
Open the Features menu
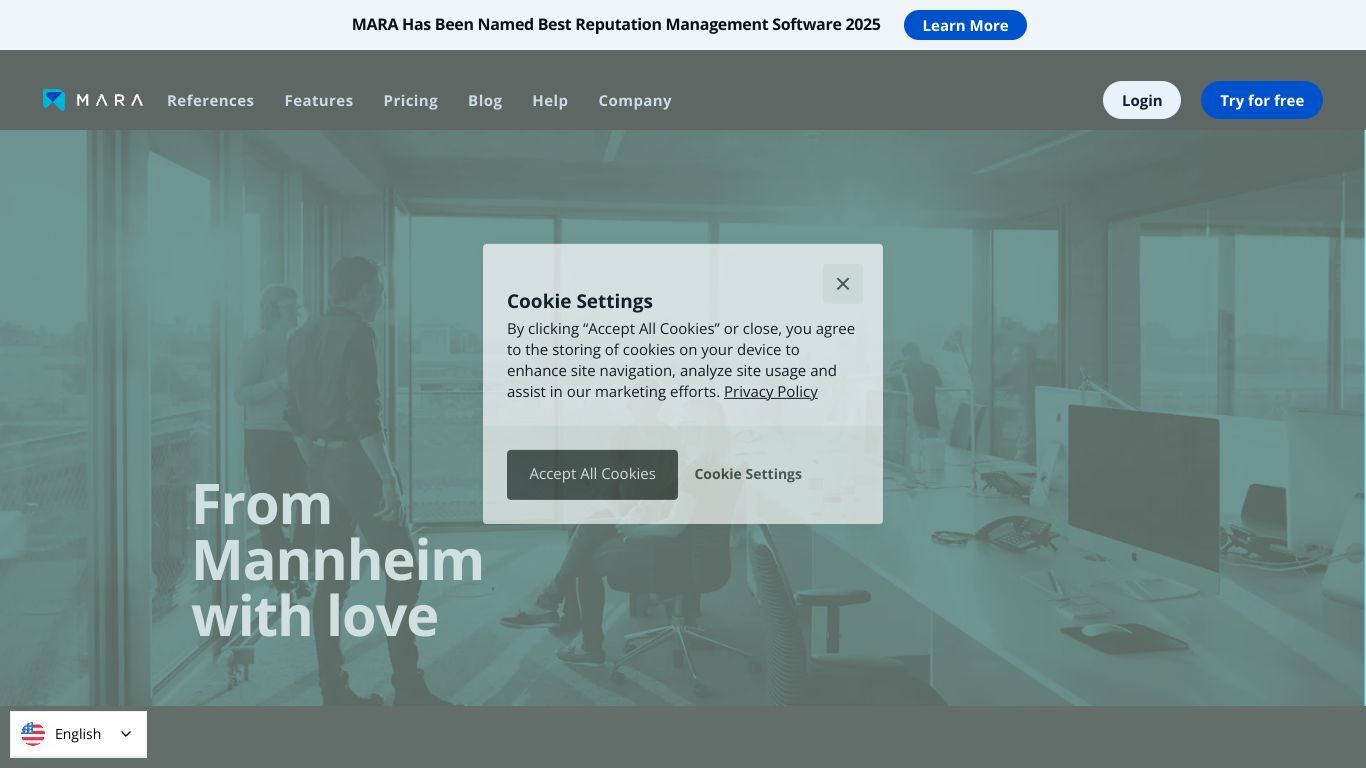point(319,101)
